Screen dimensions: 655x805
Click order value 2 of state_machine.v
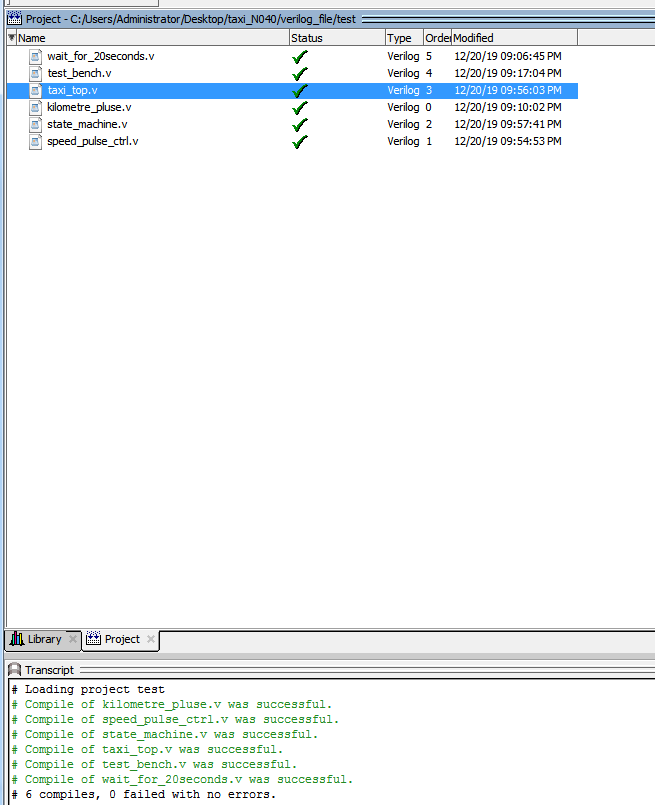(x=429, y=124)
